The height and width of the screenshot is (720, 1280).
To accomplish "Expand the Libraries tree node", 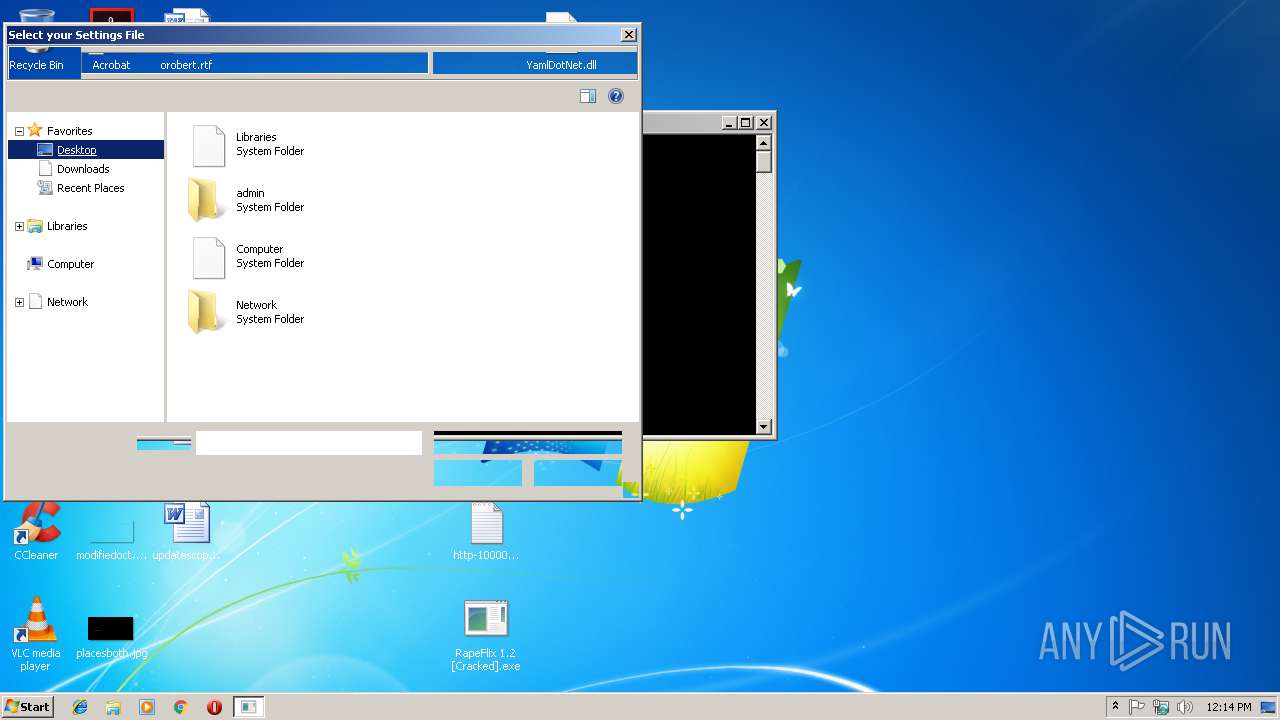I will pos(19,227).
